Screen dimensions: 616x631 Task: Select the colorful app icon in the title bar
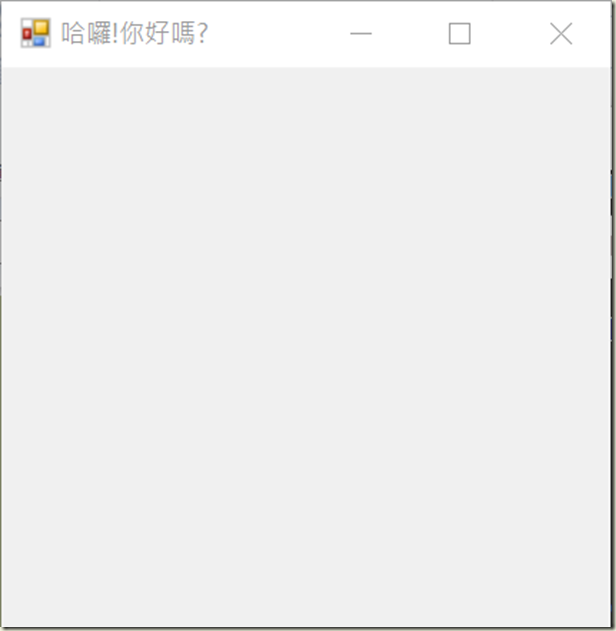coord(35,33)
